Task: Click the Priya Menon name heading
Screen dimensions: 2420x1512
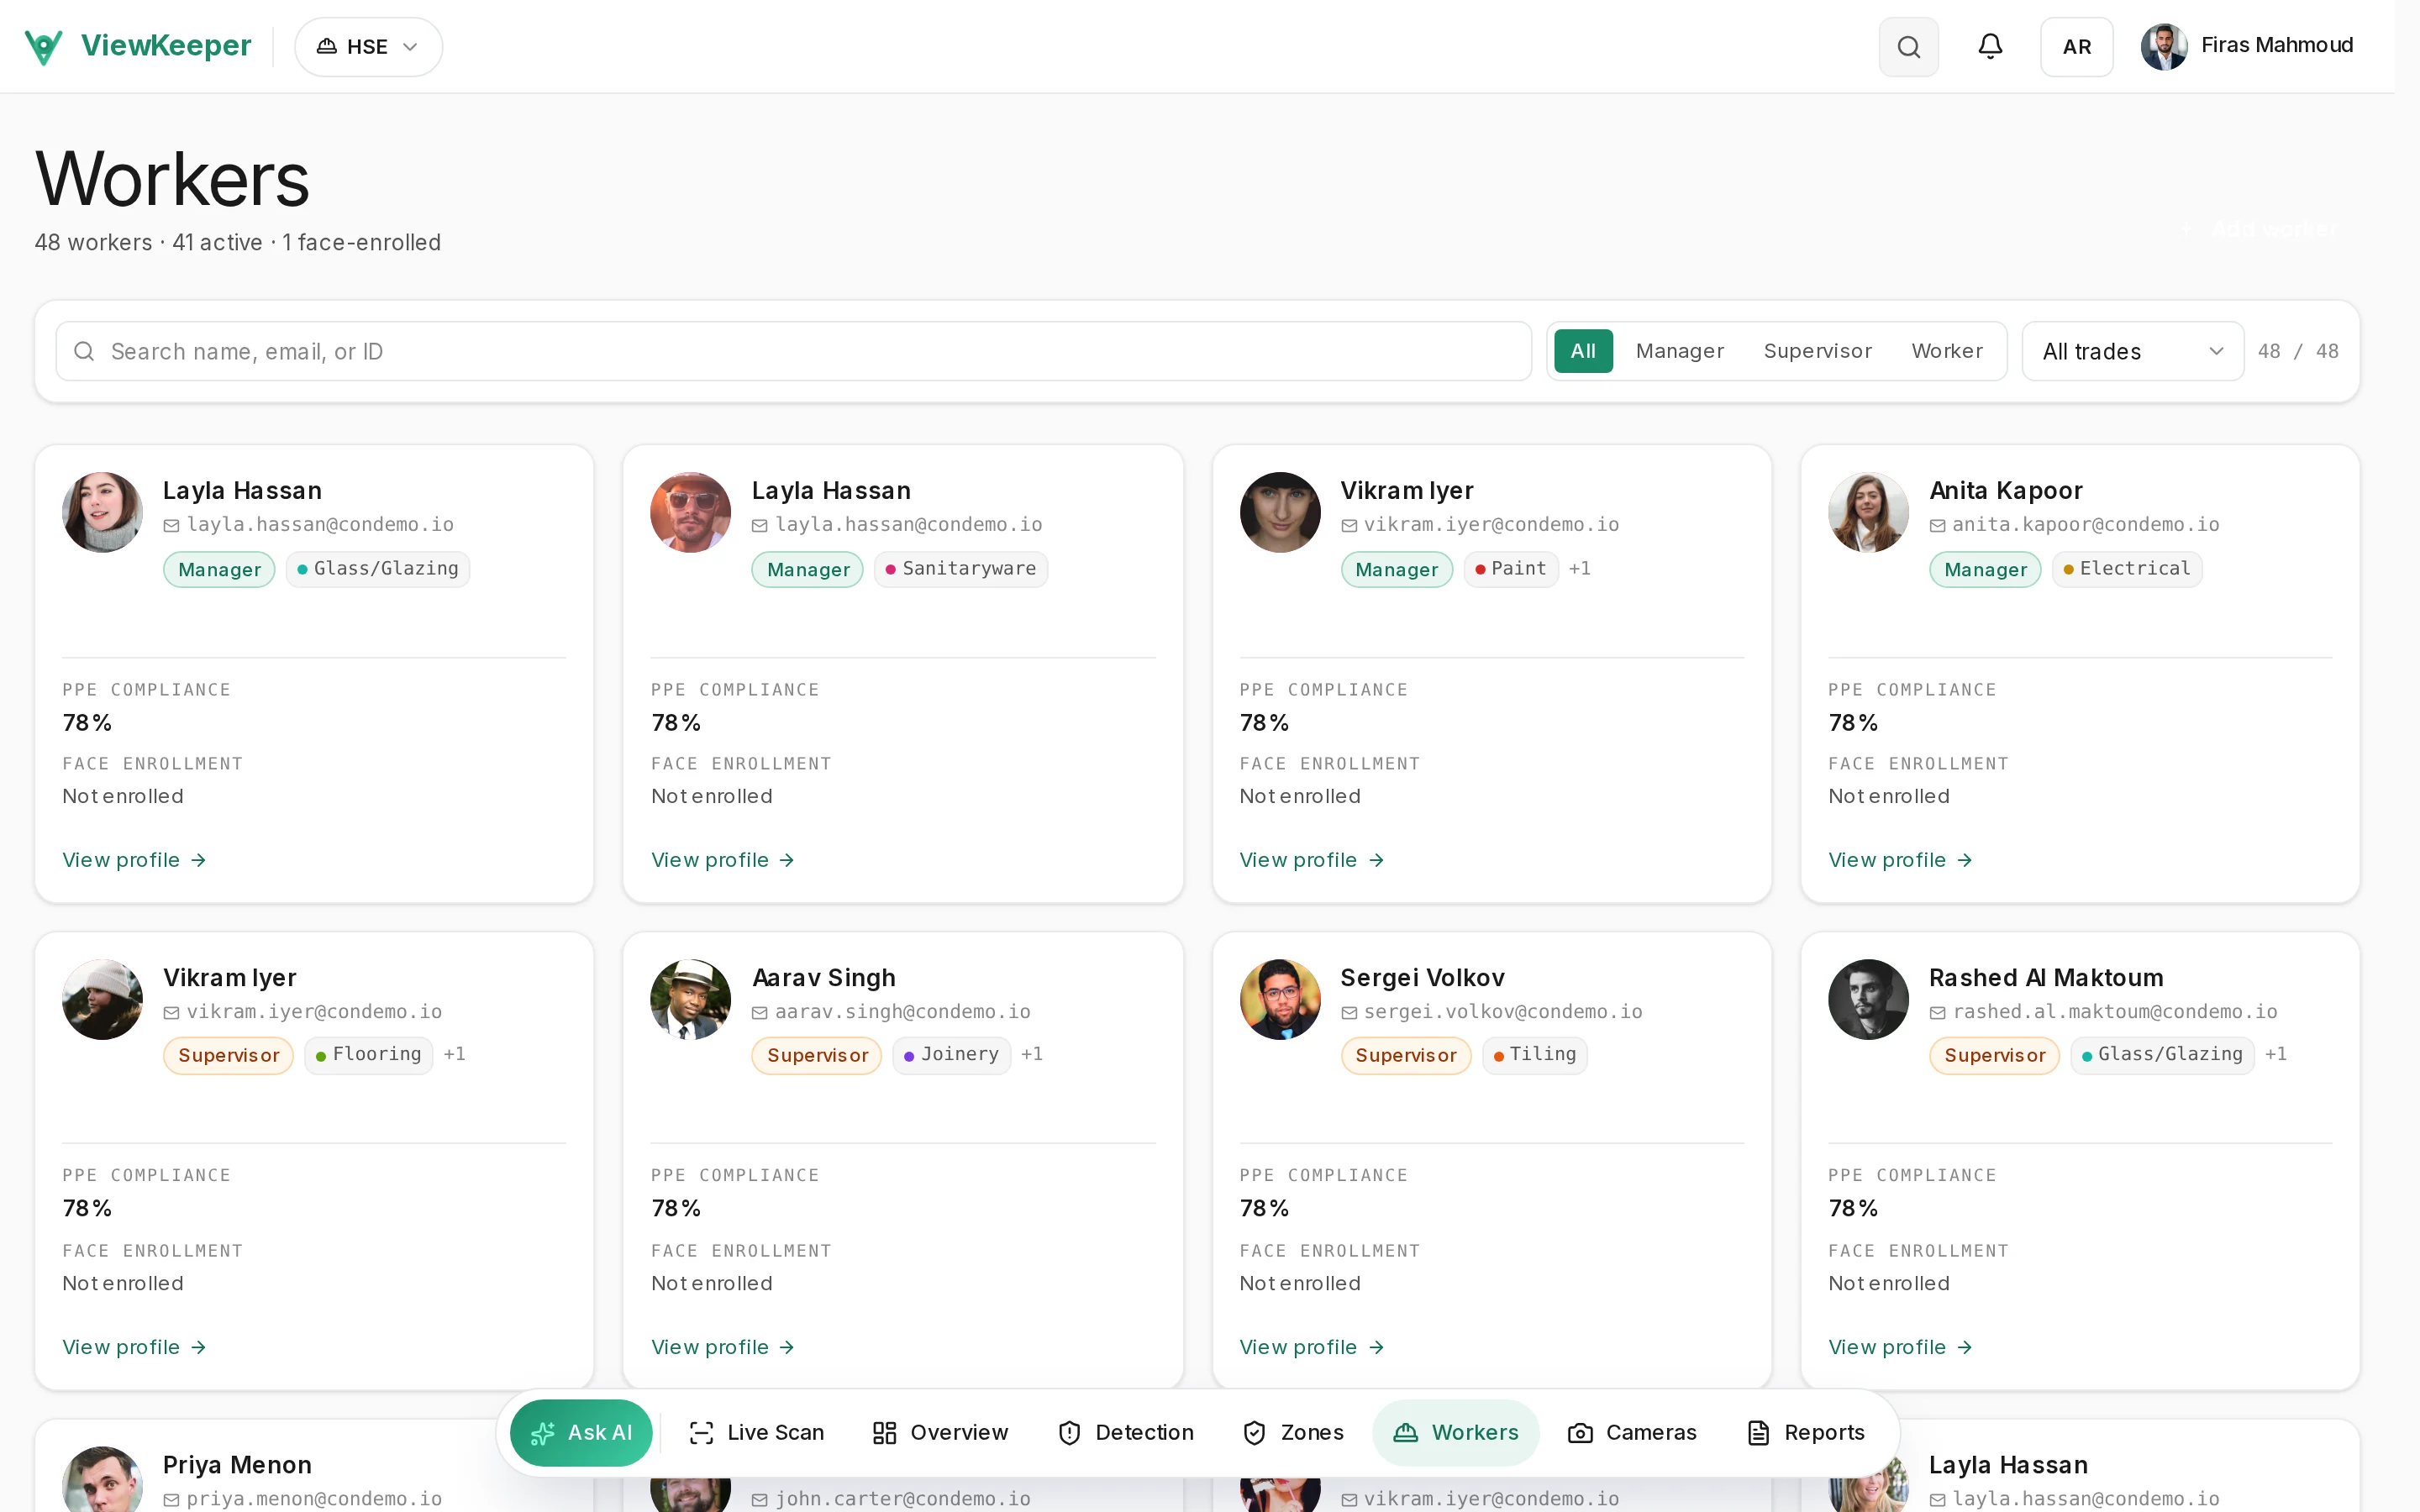Action: pyautogui.click(x=237, y=1465)
